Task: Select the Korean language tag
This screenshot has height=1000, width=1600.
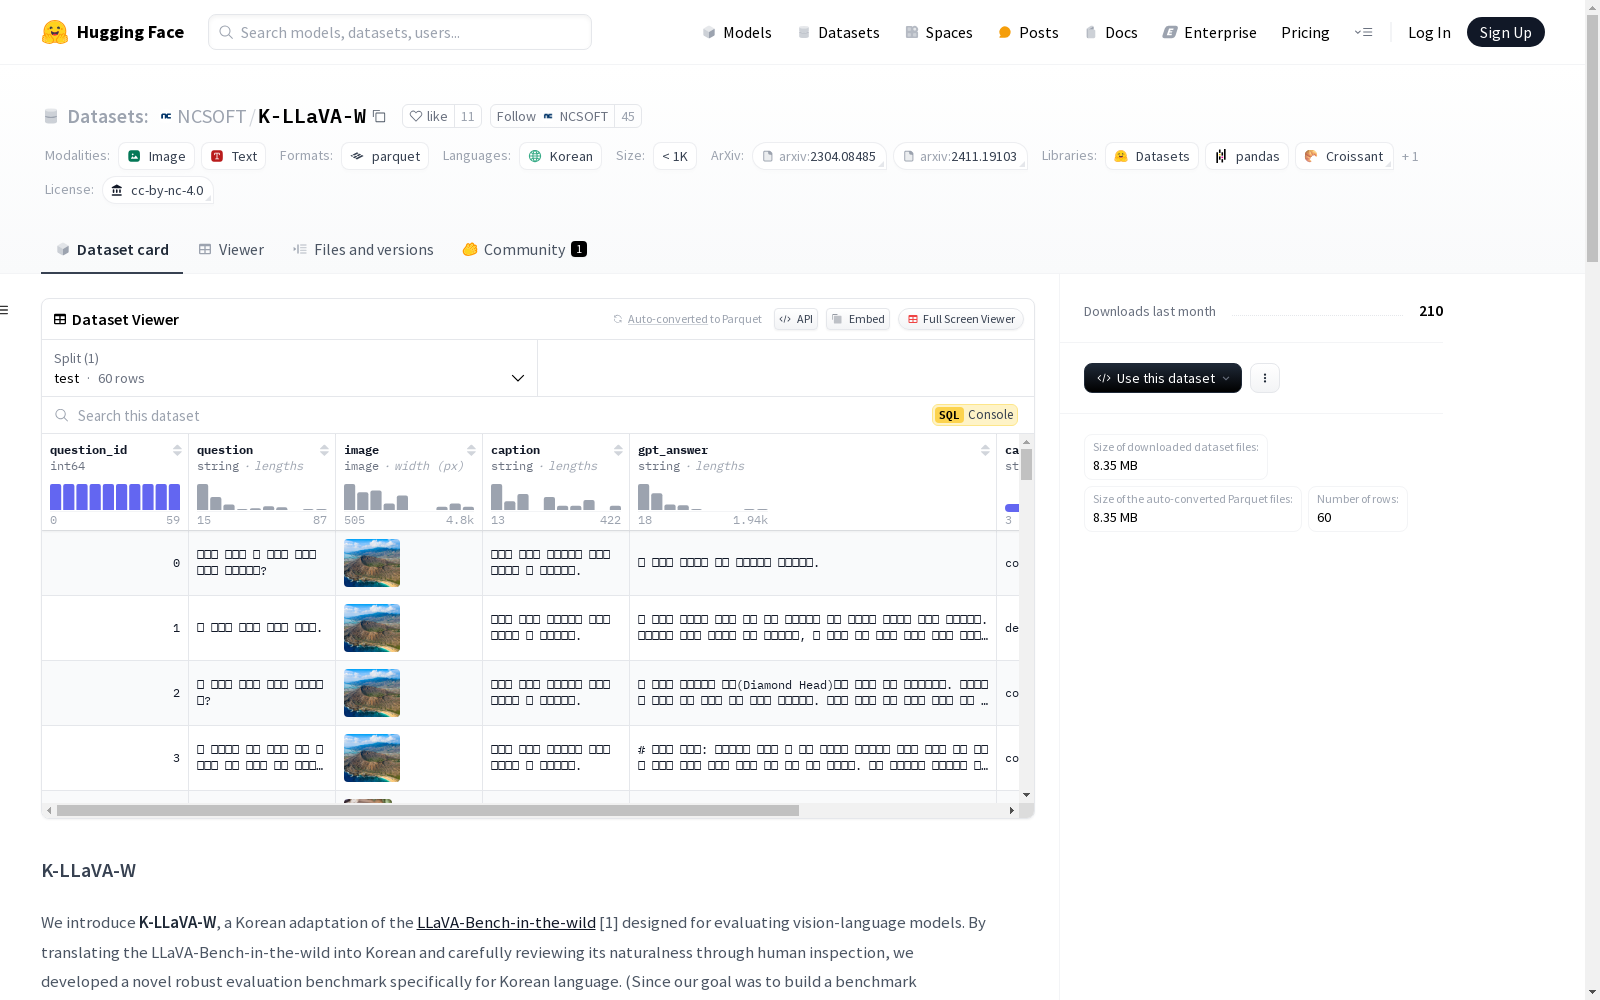Action: coord(561,156)
